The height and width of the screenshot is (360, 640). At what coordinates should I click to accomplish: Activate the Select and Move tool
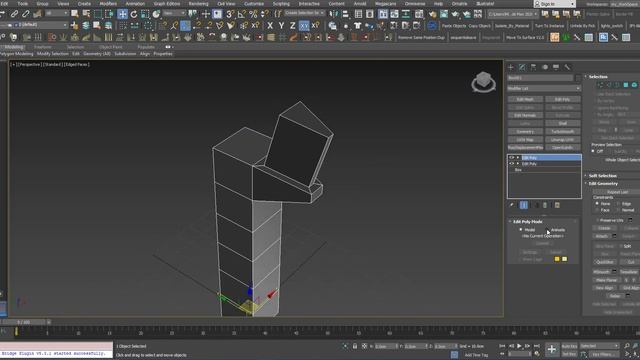(x=122, y=14)
